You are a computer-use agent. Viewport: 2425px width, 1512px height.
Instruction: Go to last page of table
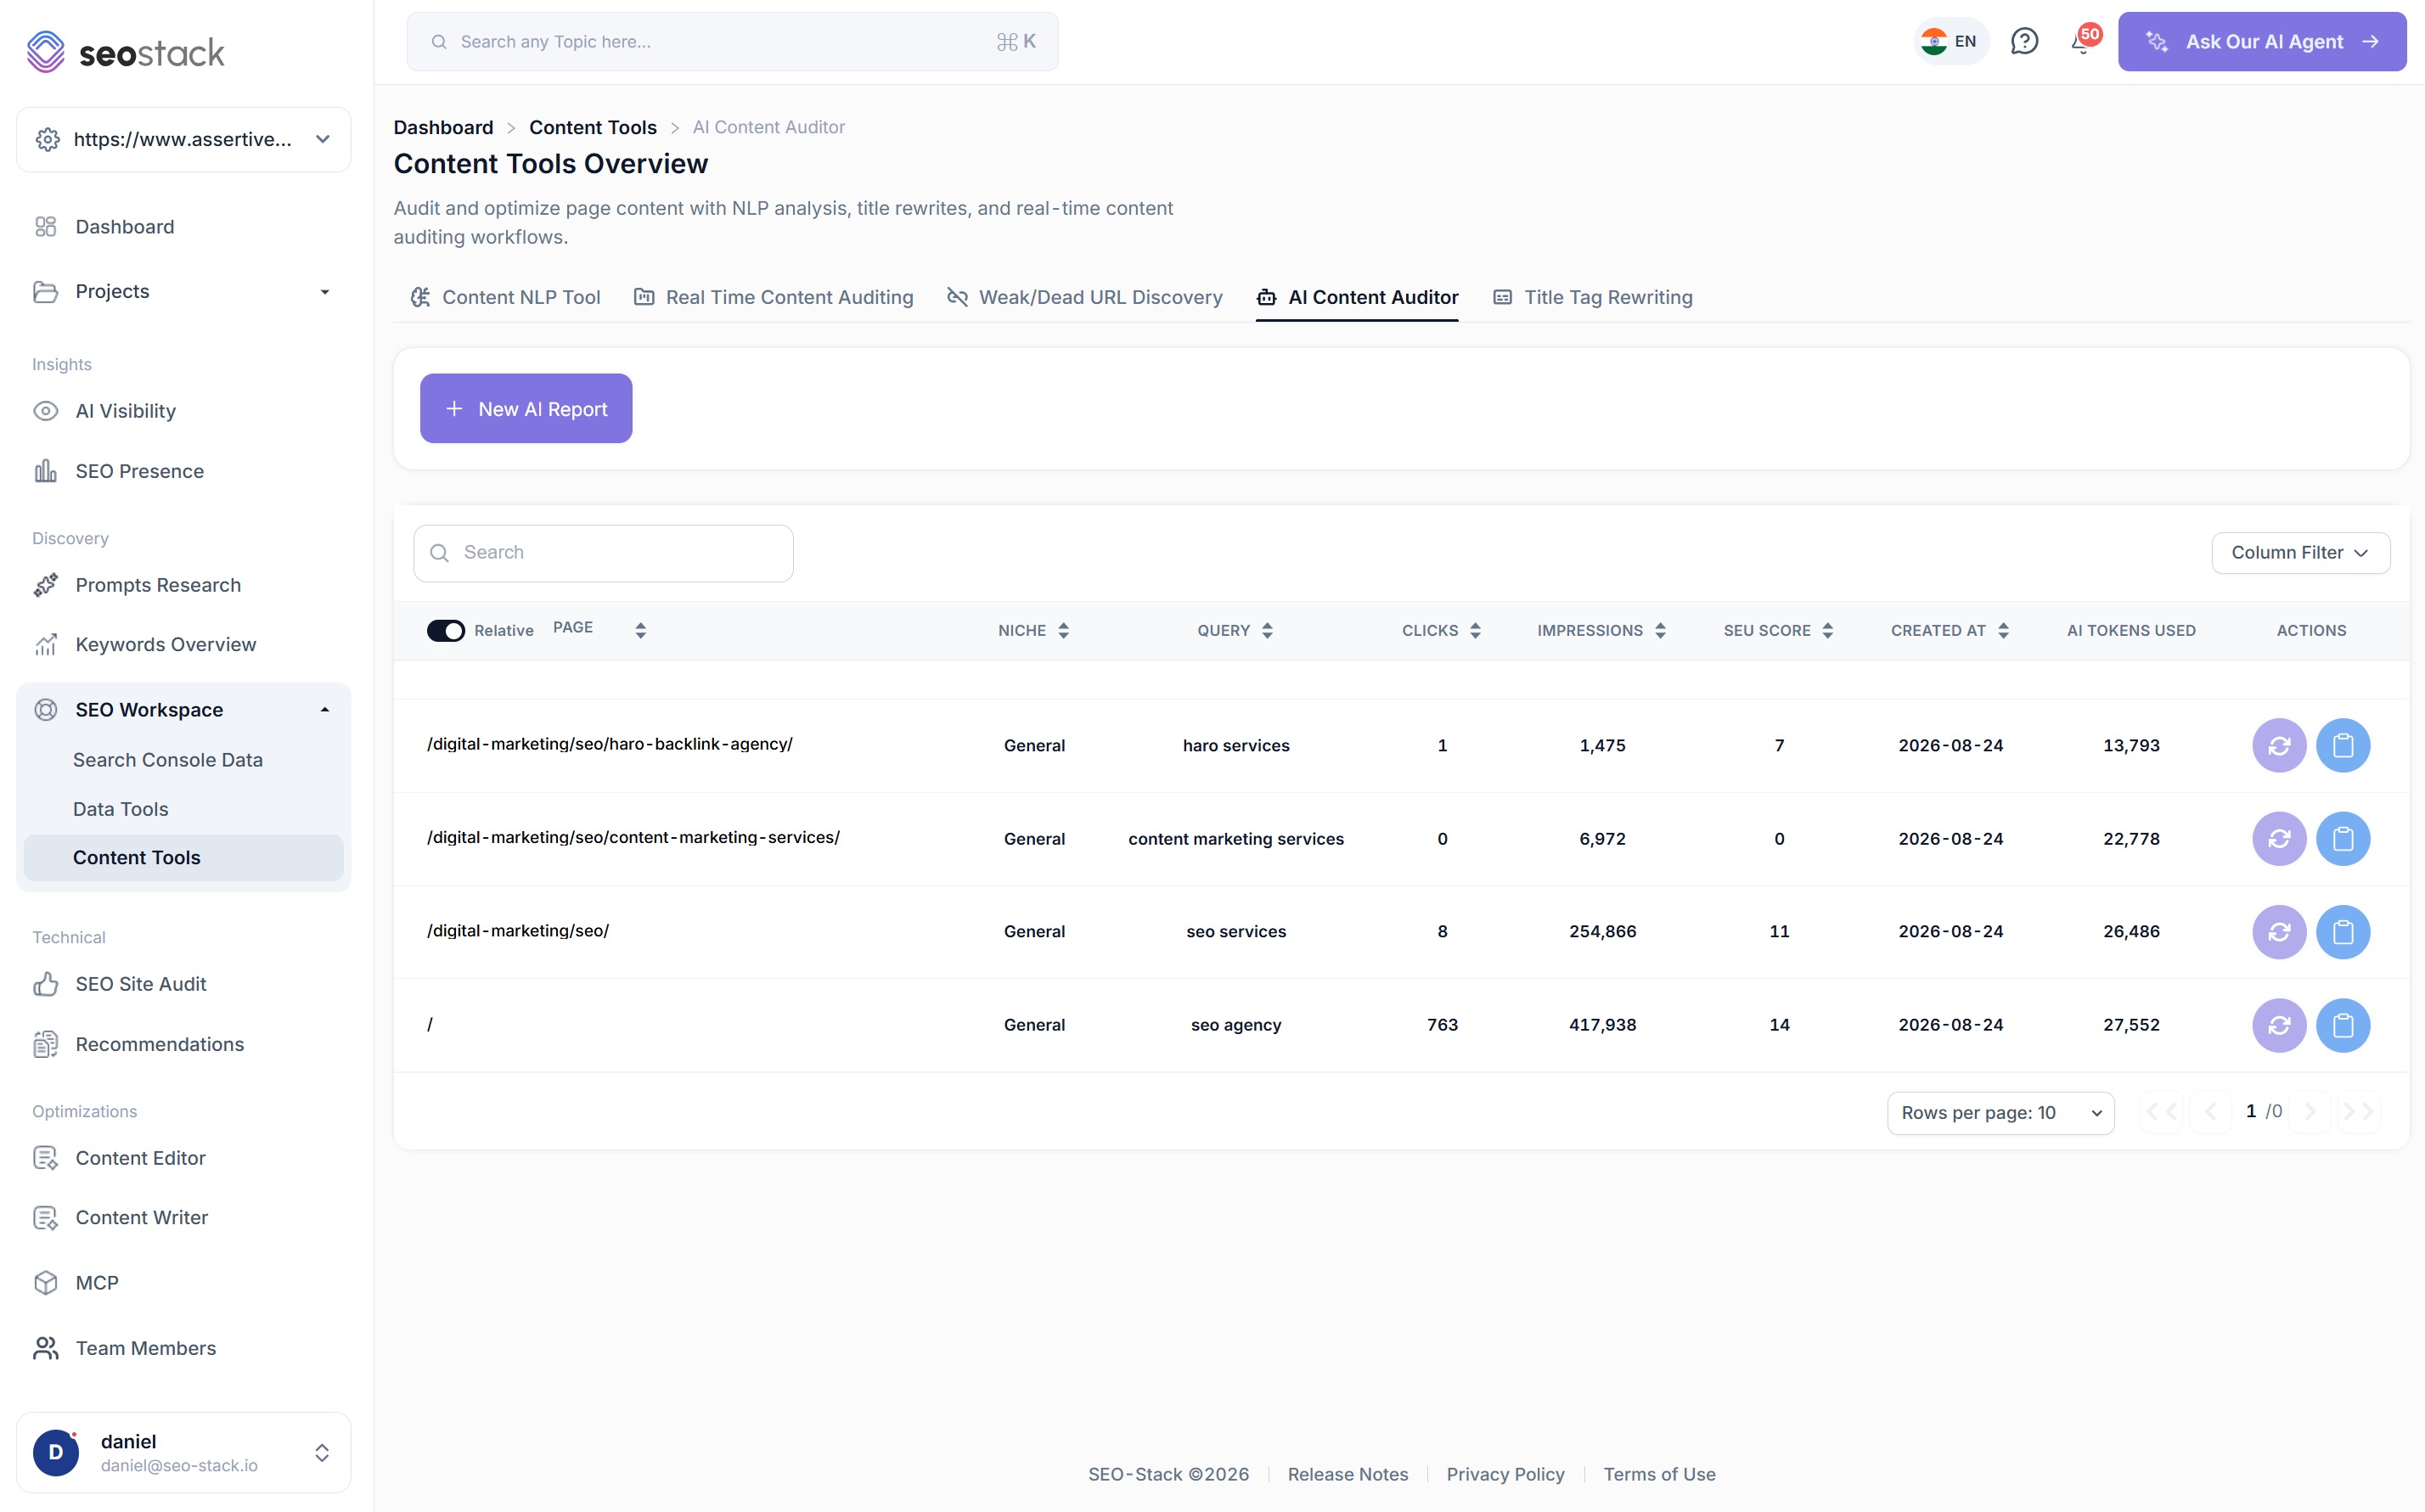point(2358,1111)
